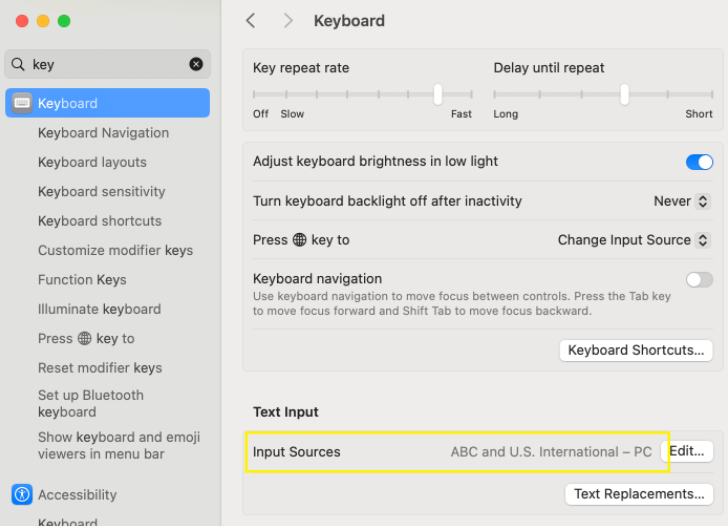Select Keyboard shortcuts search result
This screenshot has width=728, height=526.
[x=100, y=221]
